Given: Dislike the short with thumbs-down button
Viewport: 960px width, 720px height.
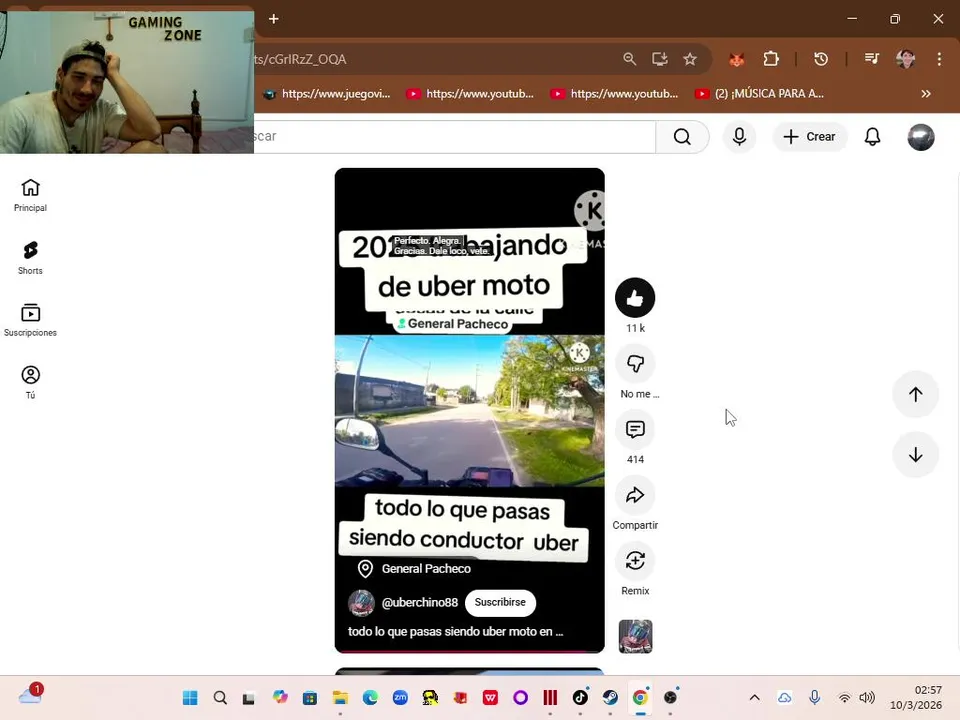Looking at the screenshot, I should (635, 364).
